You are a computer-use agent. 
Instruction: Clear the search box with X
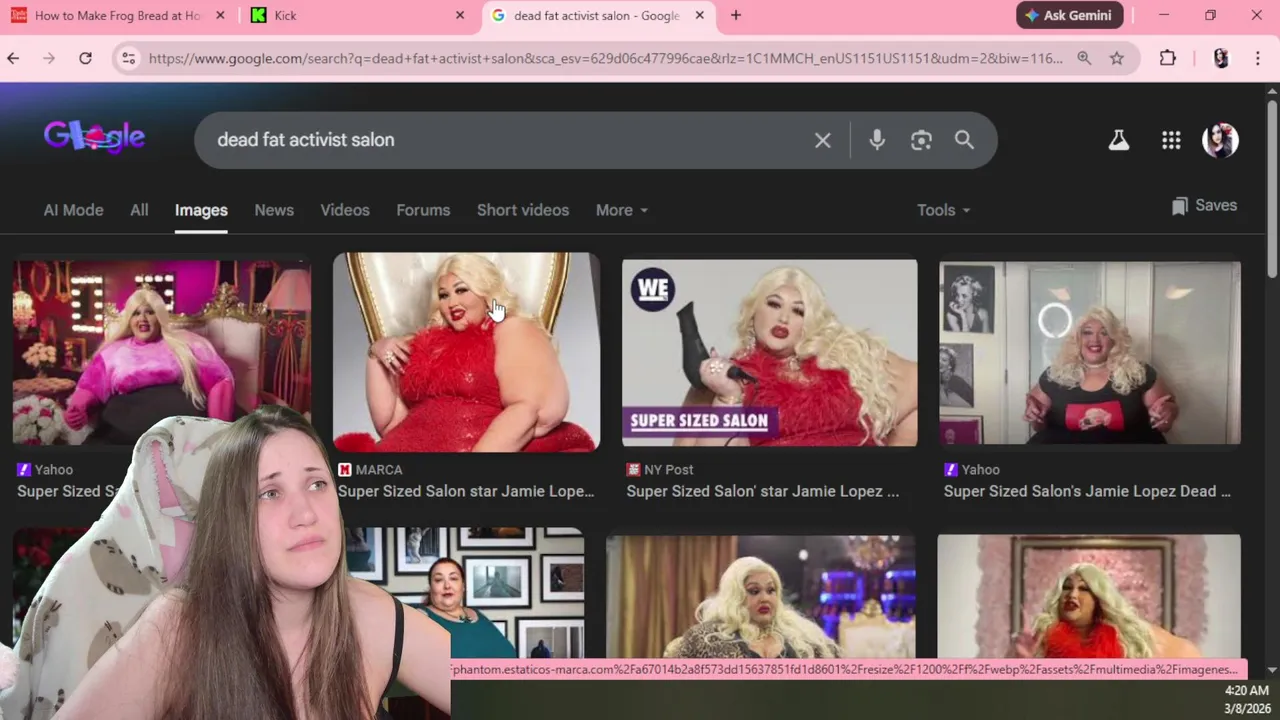point(823,140)
